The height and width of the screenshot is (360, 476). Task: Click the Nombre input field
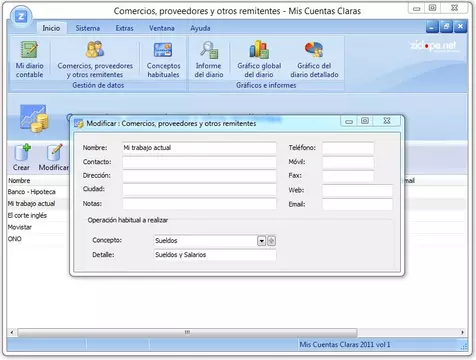[199, 148]
